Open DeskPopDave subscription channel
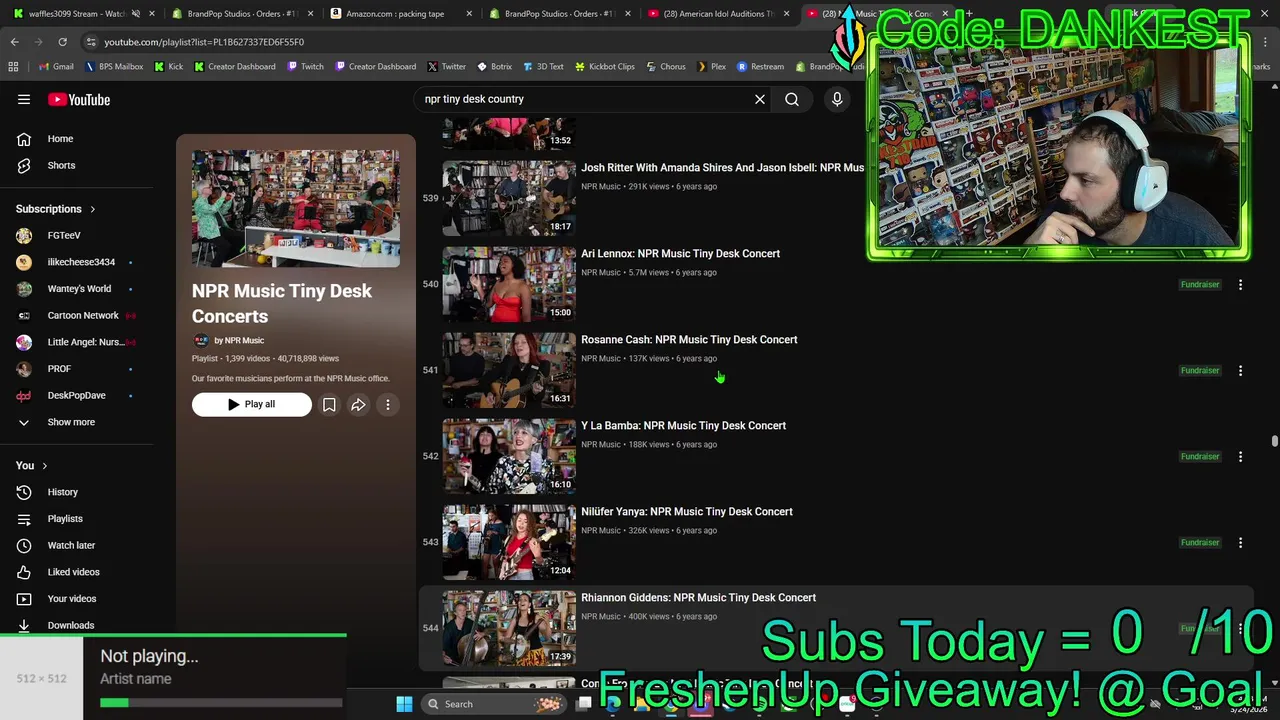 click(x=76, y=395)
